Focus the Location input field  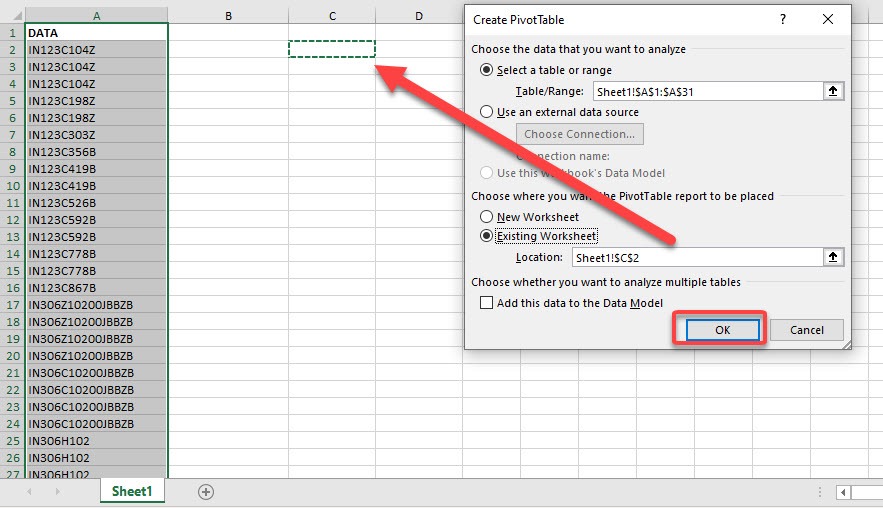[x=698, y=257]
